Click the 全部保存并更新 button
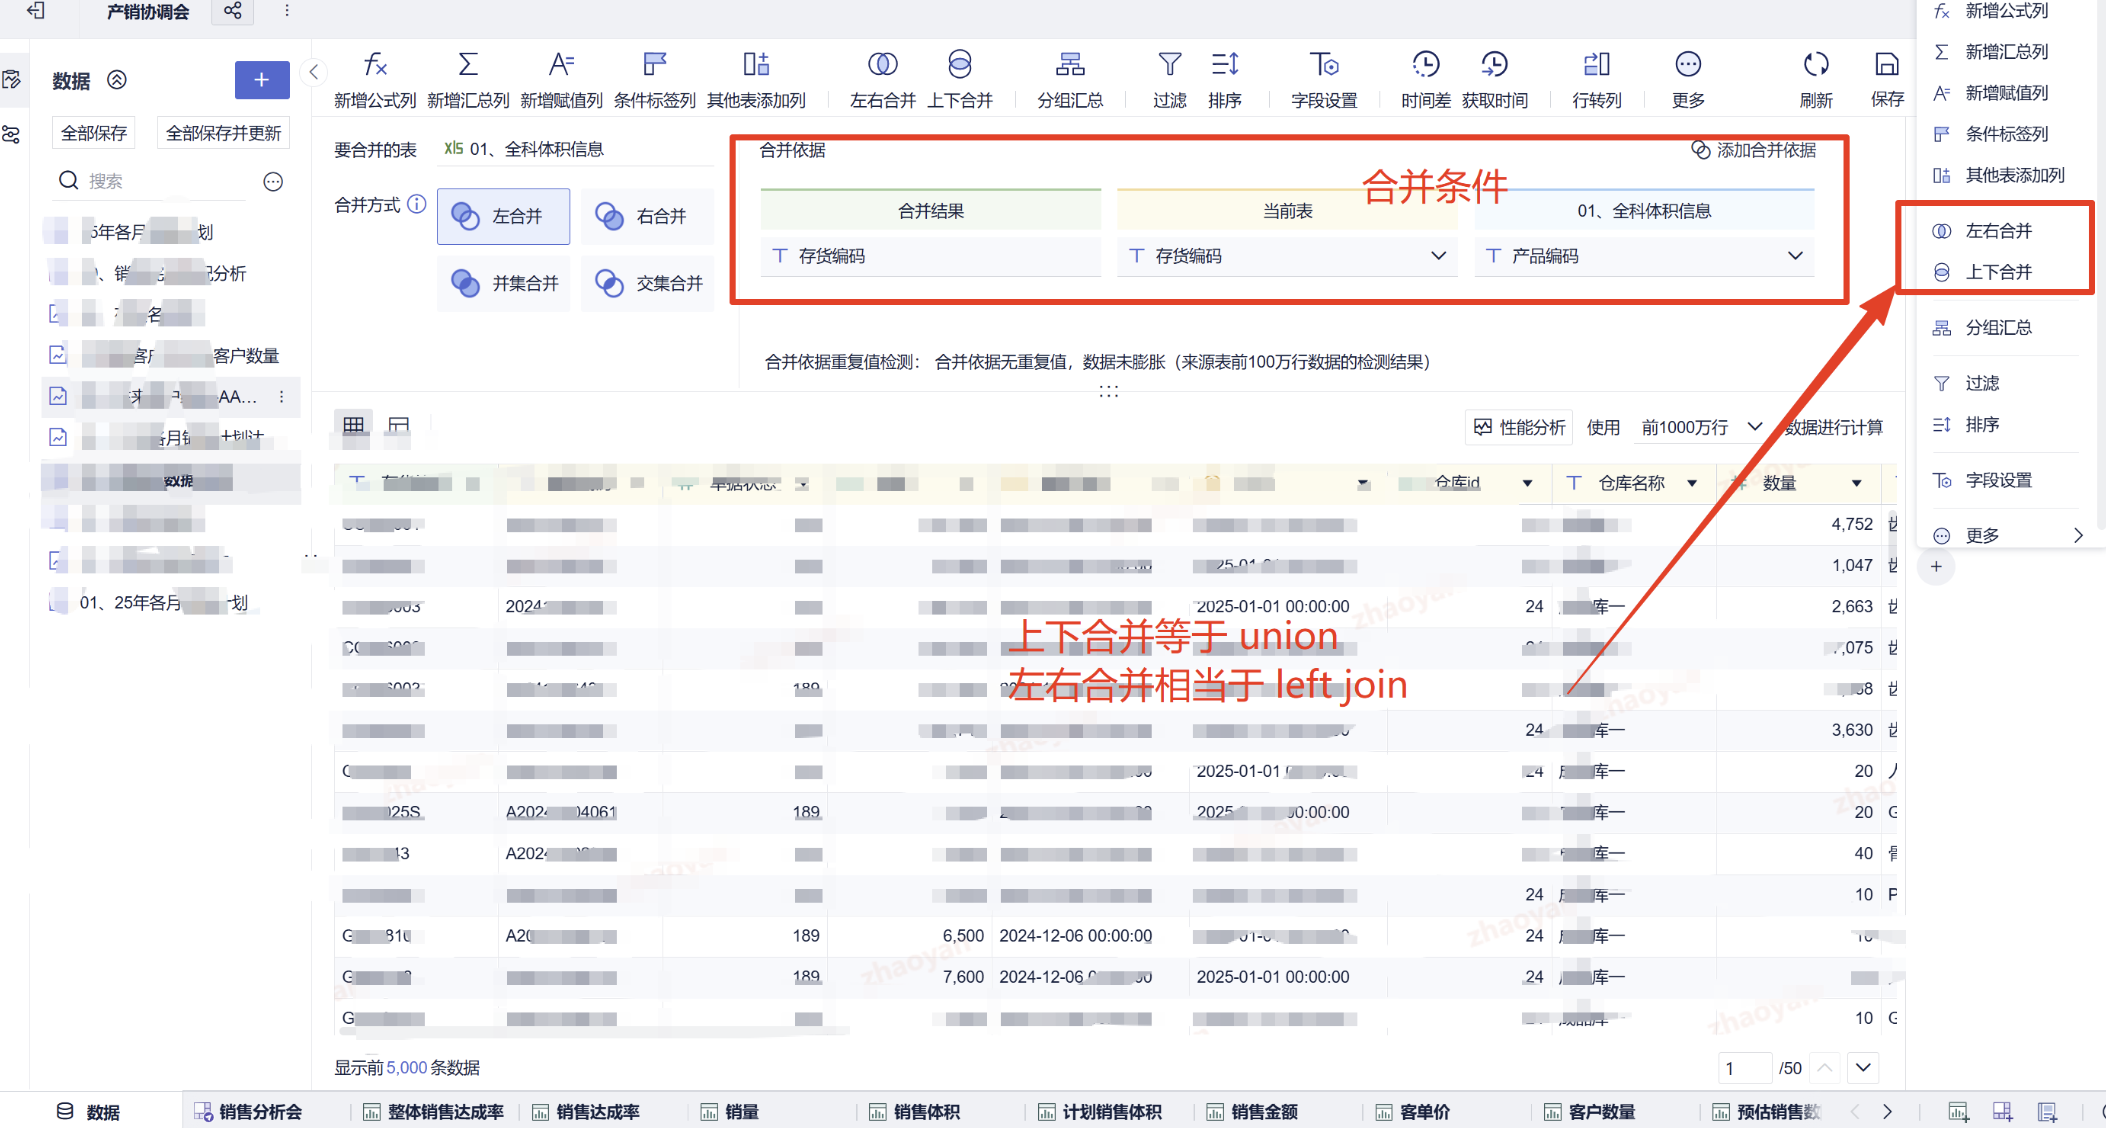The image size is (2106, 1128). pyautogui.click(x=223, y=133)
